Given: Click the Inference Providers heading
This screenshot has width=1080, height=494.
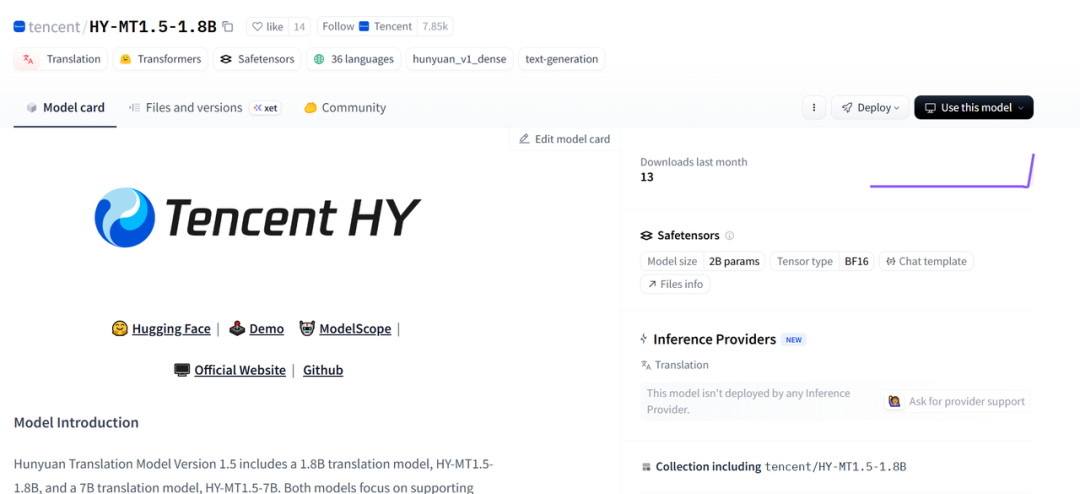Looking at the screenshot, I should (x=714, y=340).
